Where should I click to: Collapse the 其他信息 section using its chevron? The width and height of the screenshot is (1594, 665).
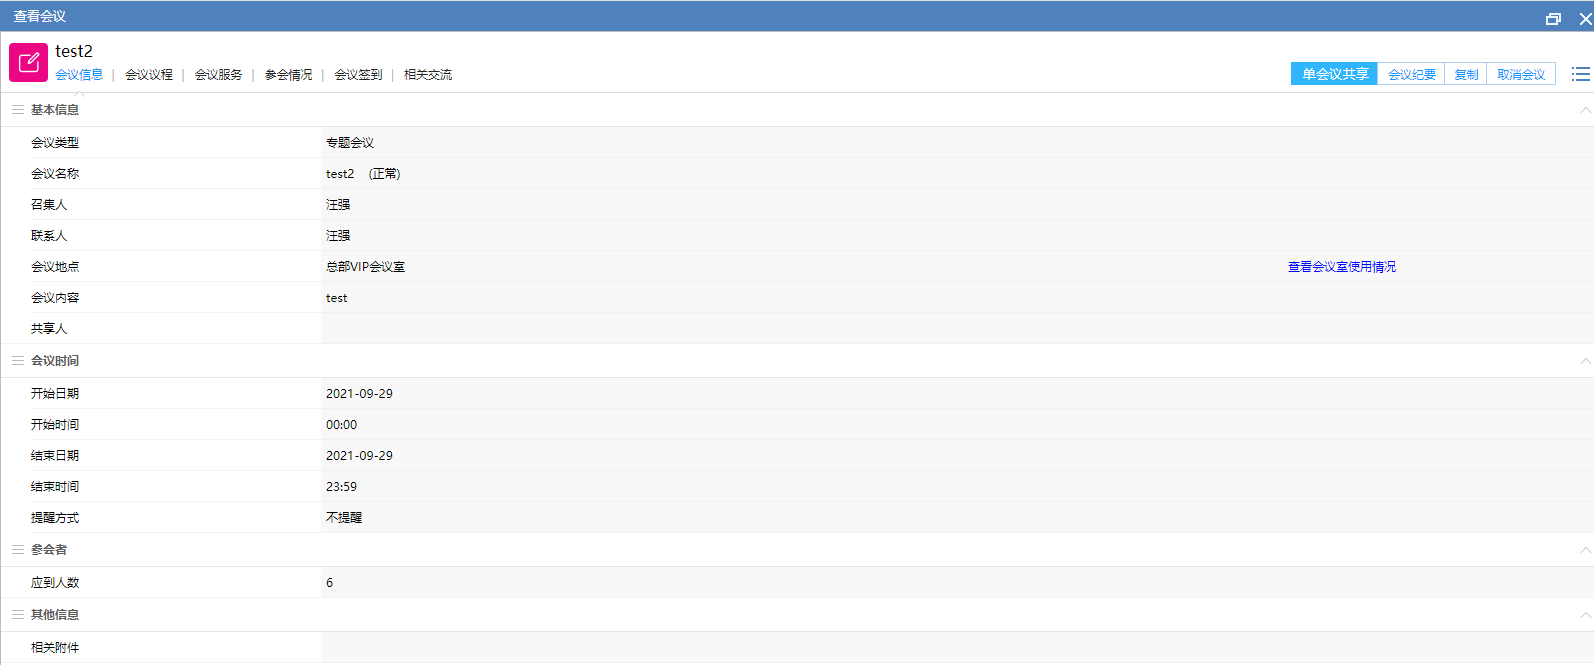click(x=1585, y=615)
